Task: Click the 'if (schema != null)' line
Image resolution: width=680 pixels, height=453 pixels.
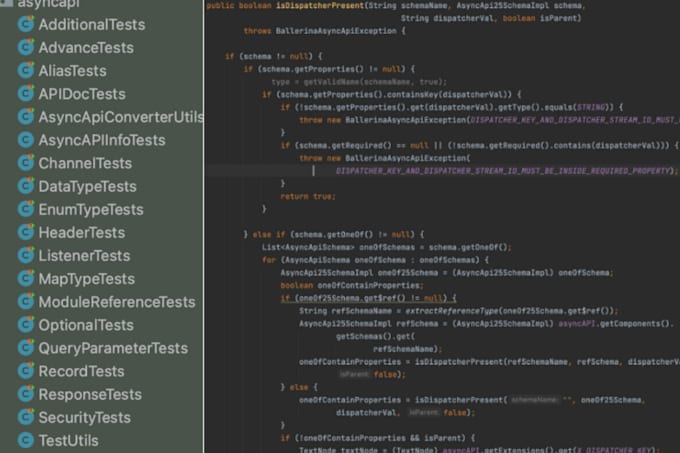Action: (x=274, y=56)
